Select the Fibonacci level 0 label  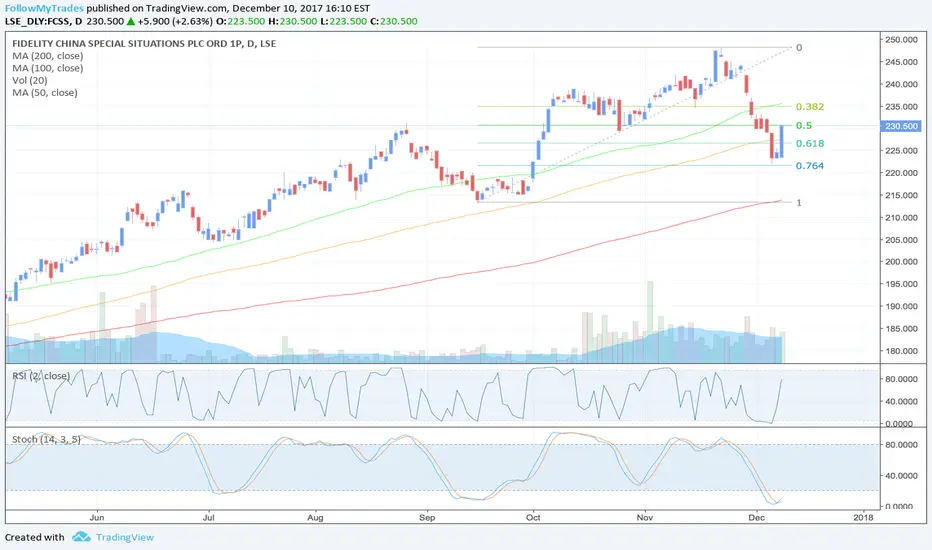coord(799,48)
